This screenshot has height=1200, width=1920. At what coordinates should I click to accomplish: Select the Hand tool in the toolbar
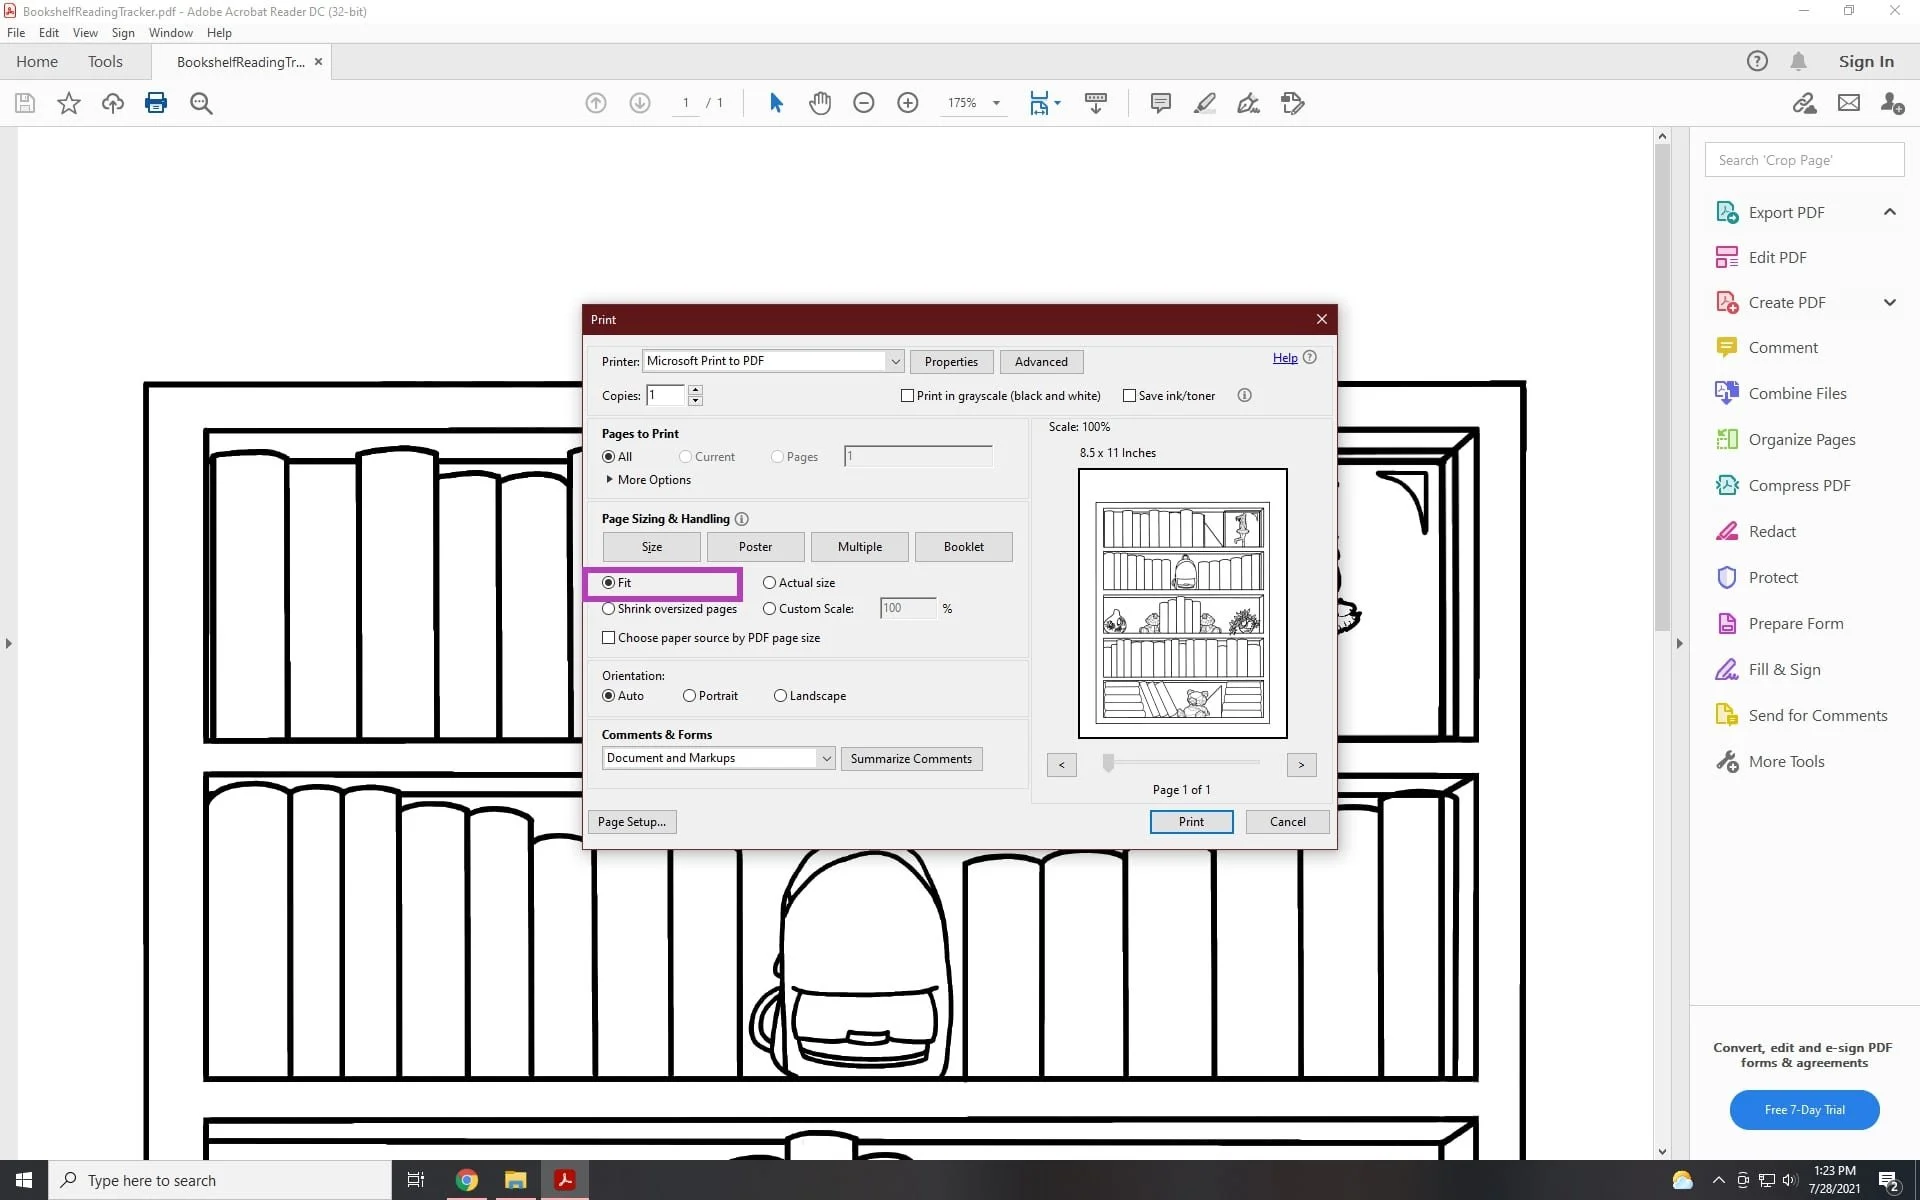[x=819, y=102]
